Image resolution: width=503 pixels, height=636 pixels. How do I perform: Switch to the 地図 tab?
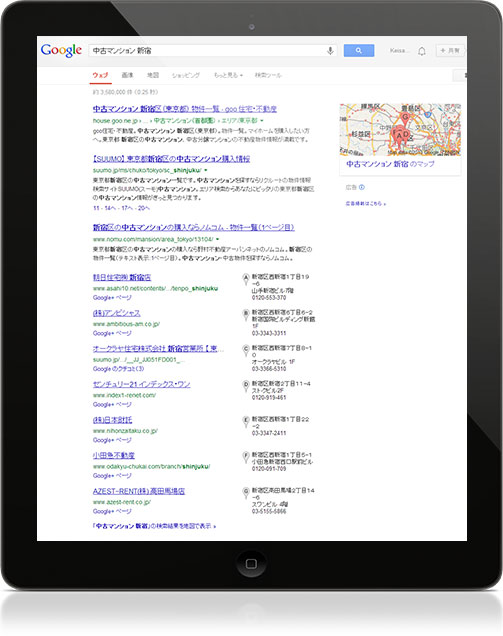pyautogui.click(x=153, y=75)
